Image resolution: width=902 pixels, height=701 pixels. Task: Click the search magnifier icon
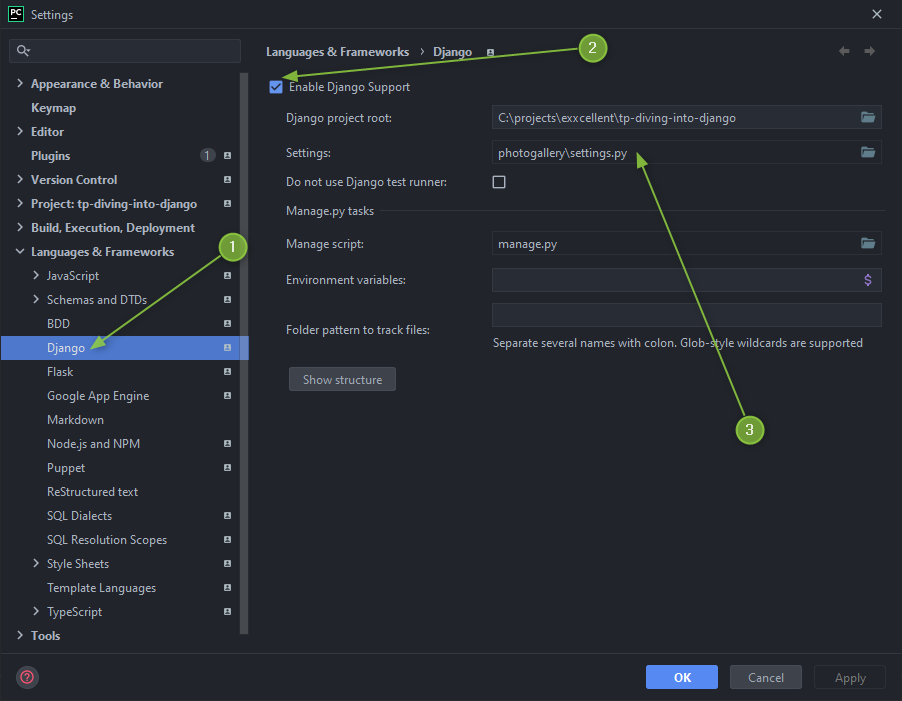click(24, 51)
